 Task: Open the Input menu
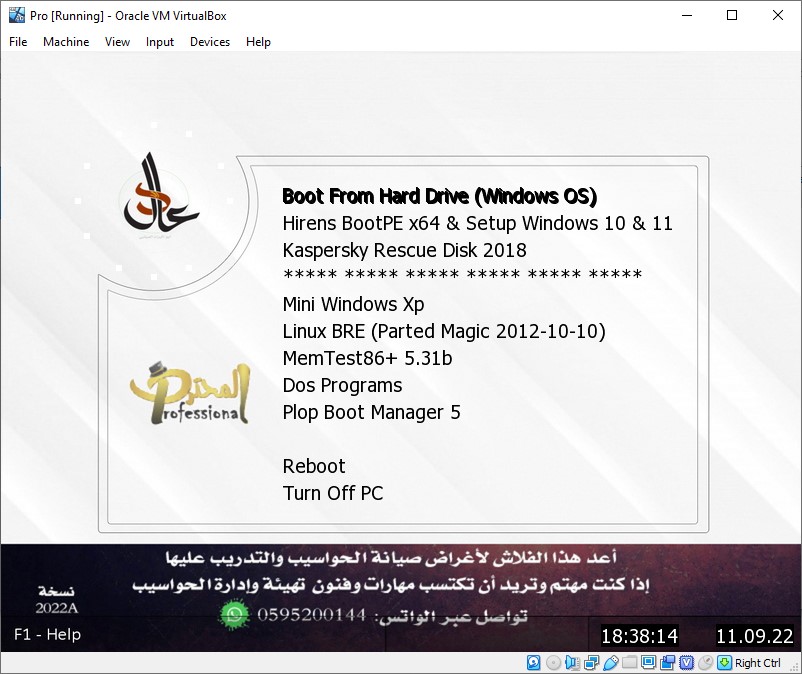[160, 42]
